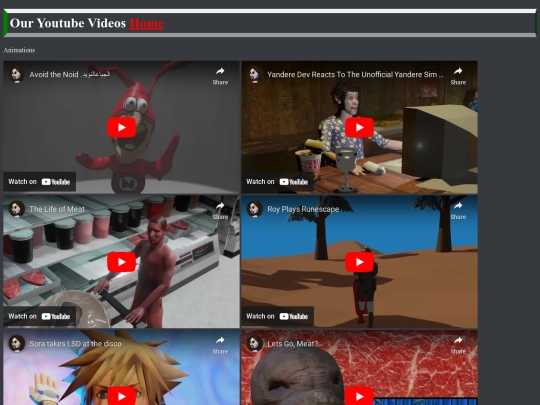Share The Life of Meat video
Image resolution: width=540 pixels, height=405 pixels.
pos(220,211)
